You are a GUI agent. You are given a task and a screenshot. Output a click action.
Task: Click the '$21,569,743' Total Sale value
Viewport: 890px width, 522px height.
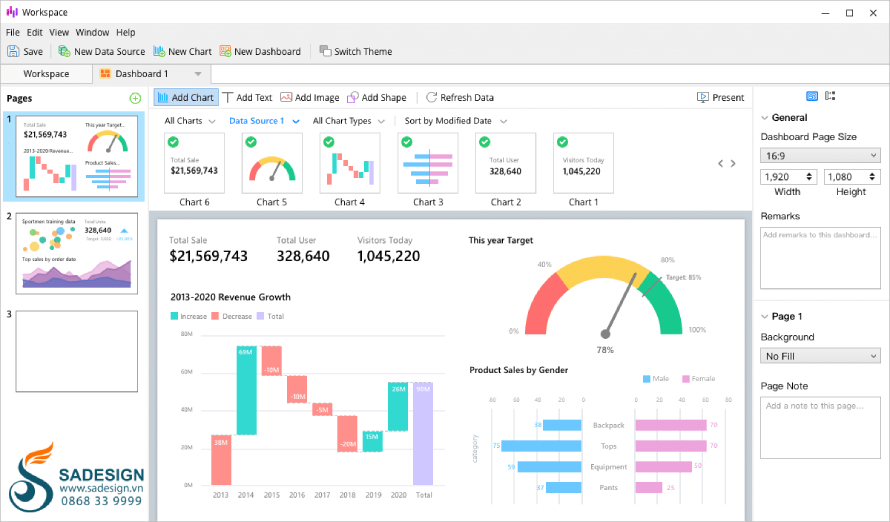click(x=208, y=256)
